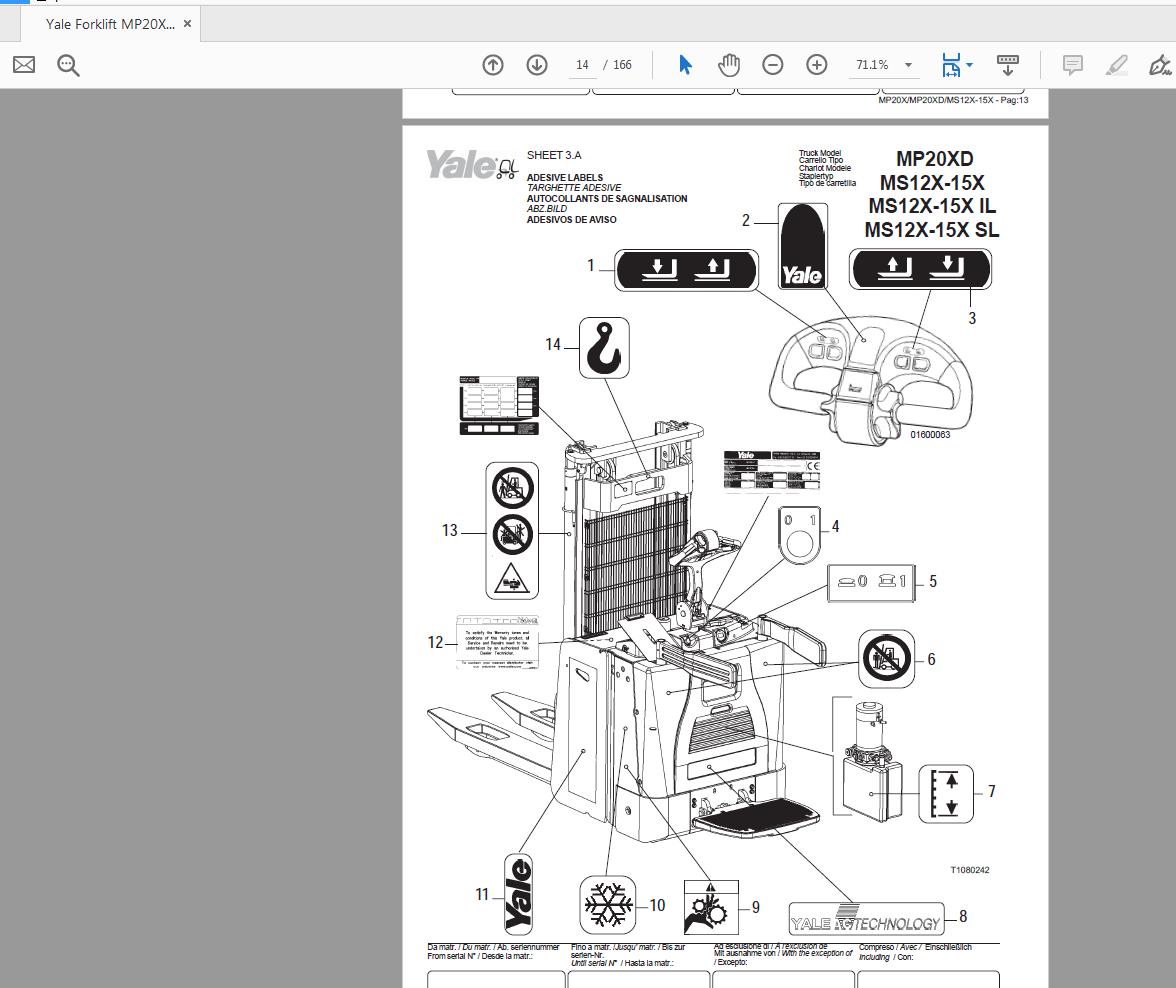The width and height of the screenshot is (1176, 988).
Task: Open the search tool
Action: point(67,64)
